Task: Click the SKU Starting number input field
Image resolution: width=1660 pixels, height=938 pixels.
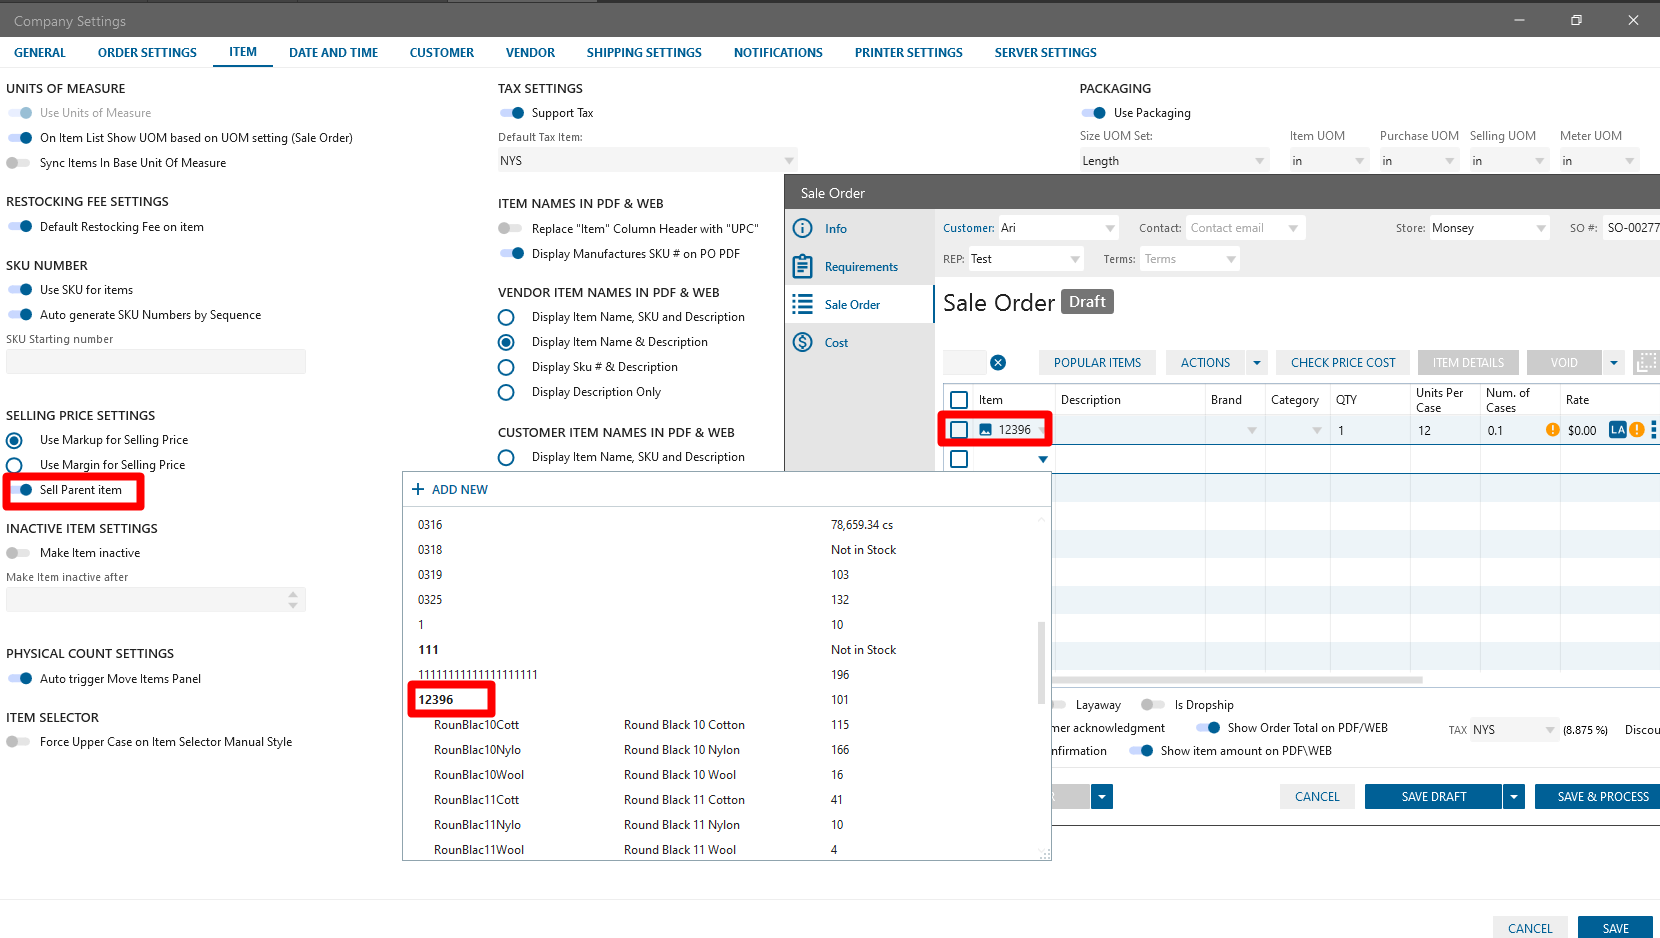Action: click(156, 362)
